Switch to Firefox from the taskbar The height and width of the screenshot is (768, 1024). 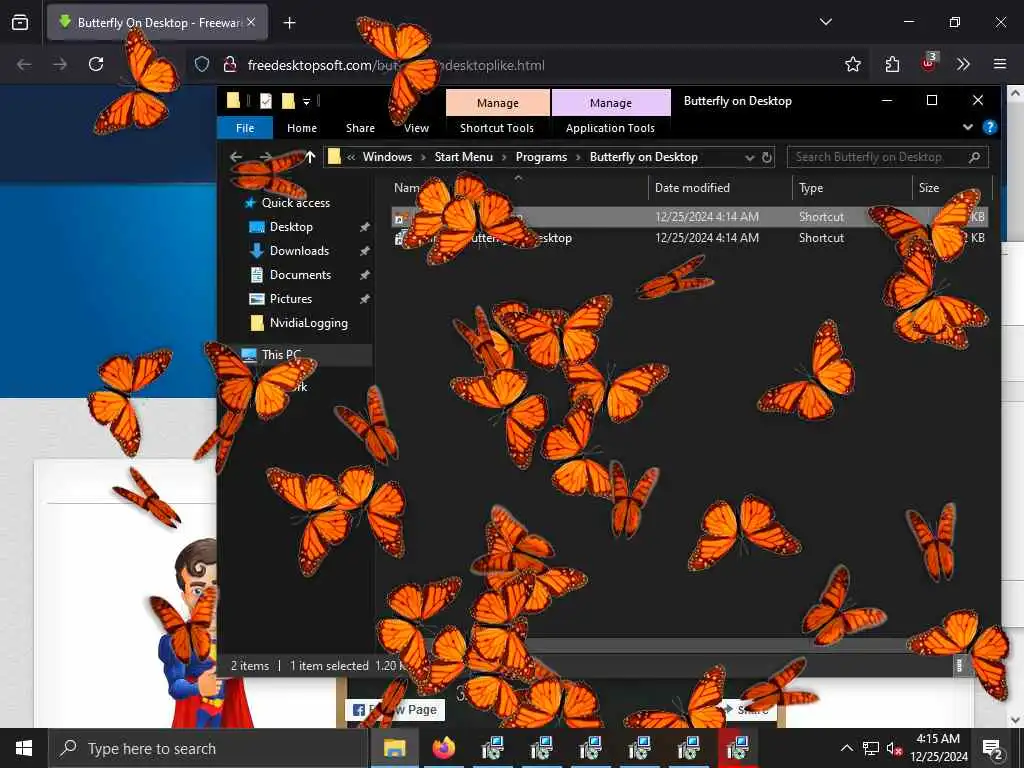[443, 748]
